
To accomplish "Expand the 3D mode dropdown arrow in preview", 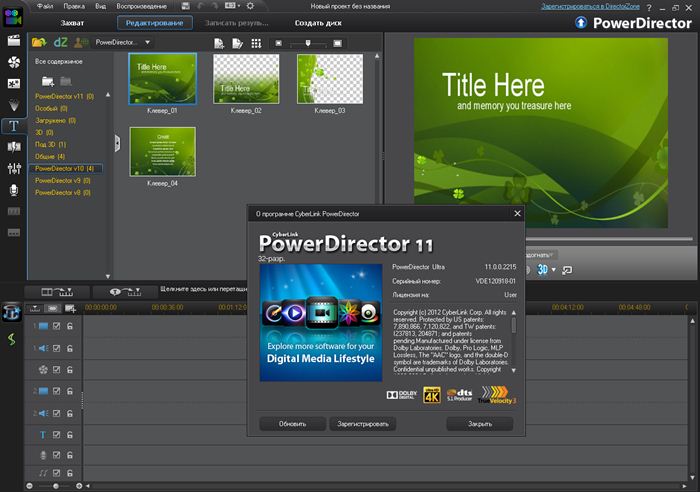I will click(553, 270).
